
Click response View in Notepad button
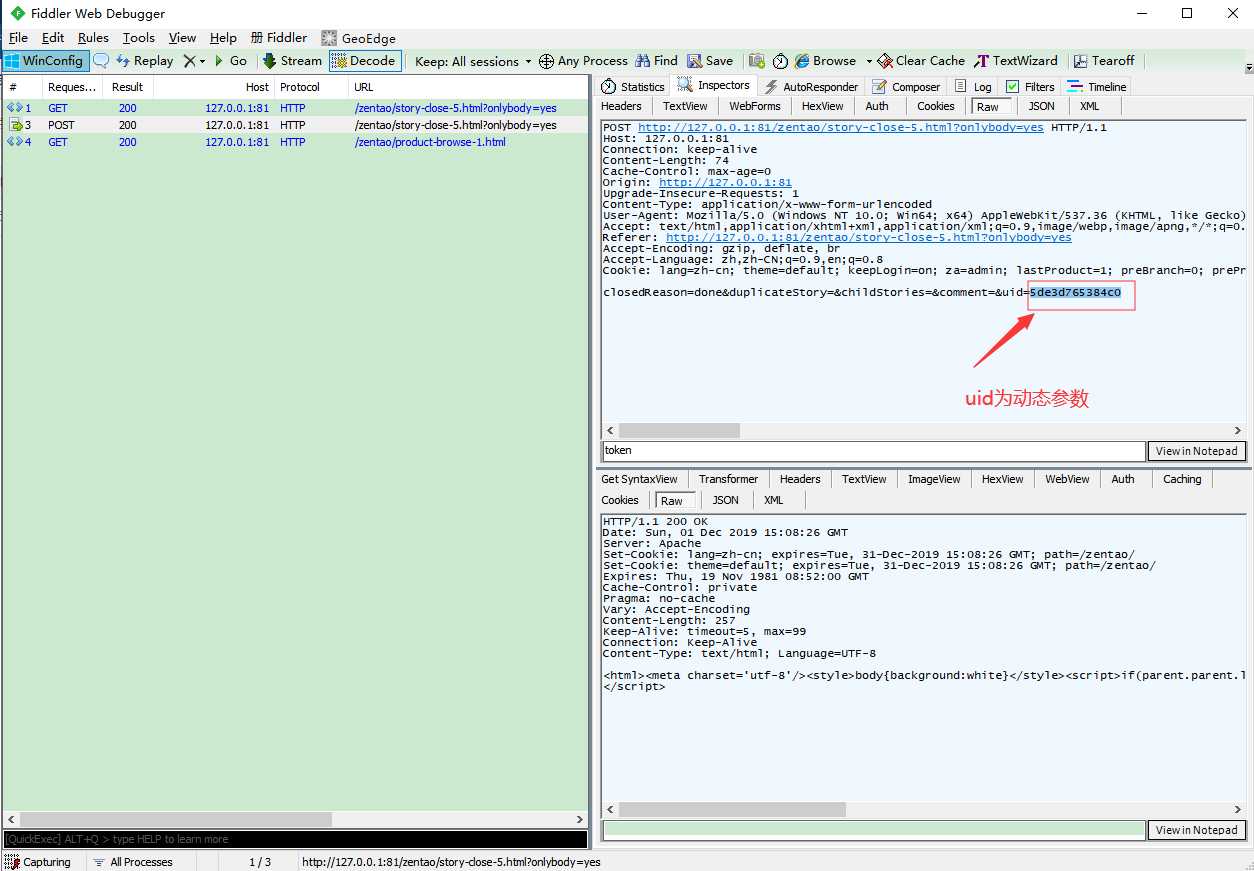pyautogui.click(x=1197, y=830)
